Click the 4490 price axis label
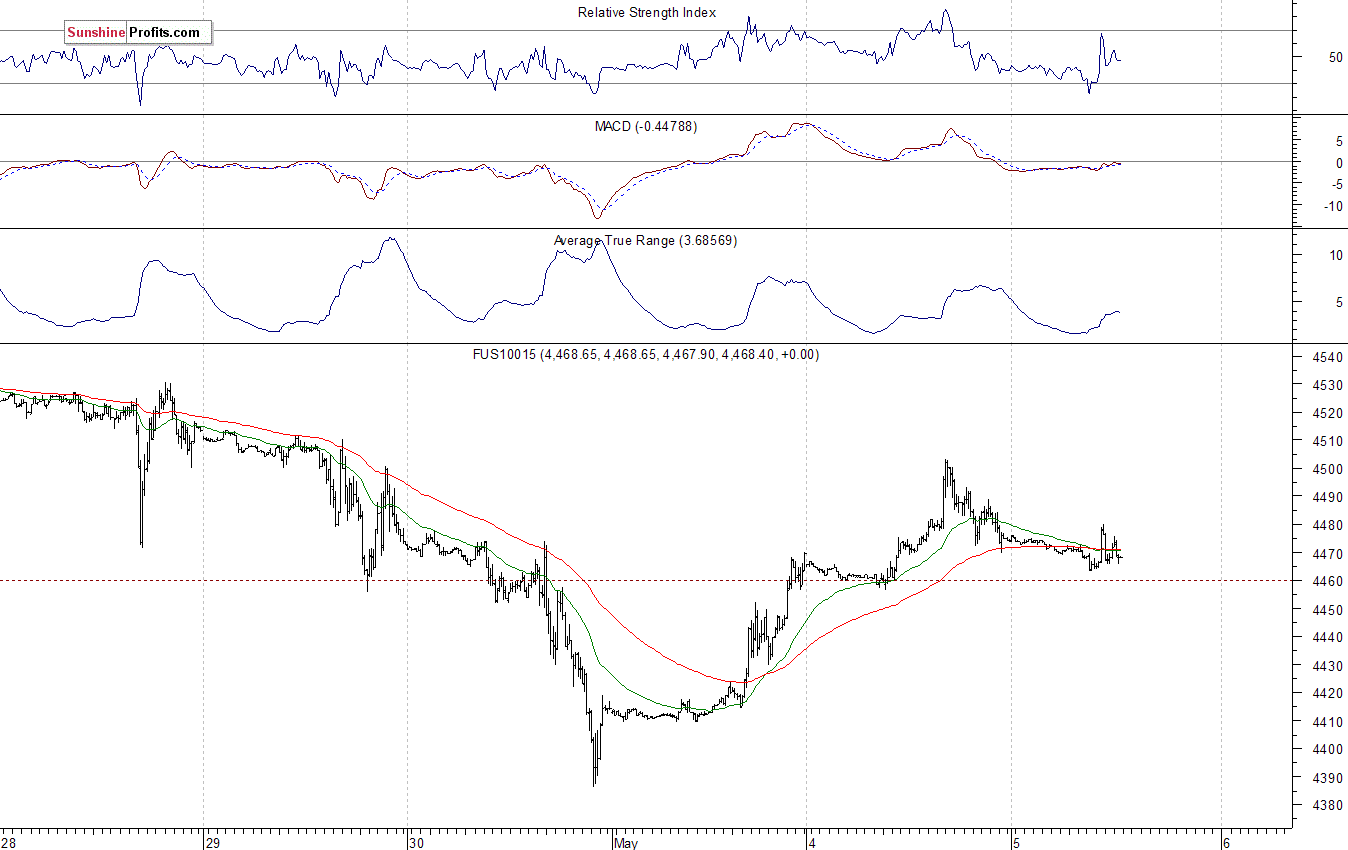 (1329, 497)
